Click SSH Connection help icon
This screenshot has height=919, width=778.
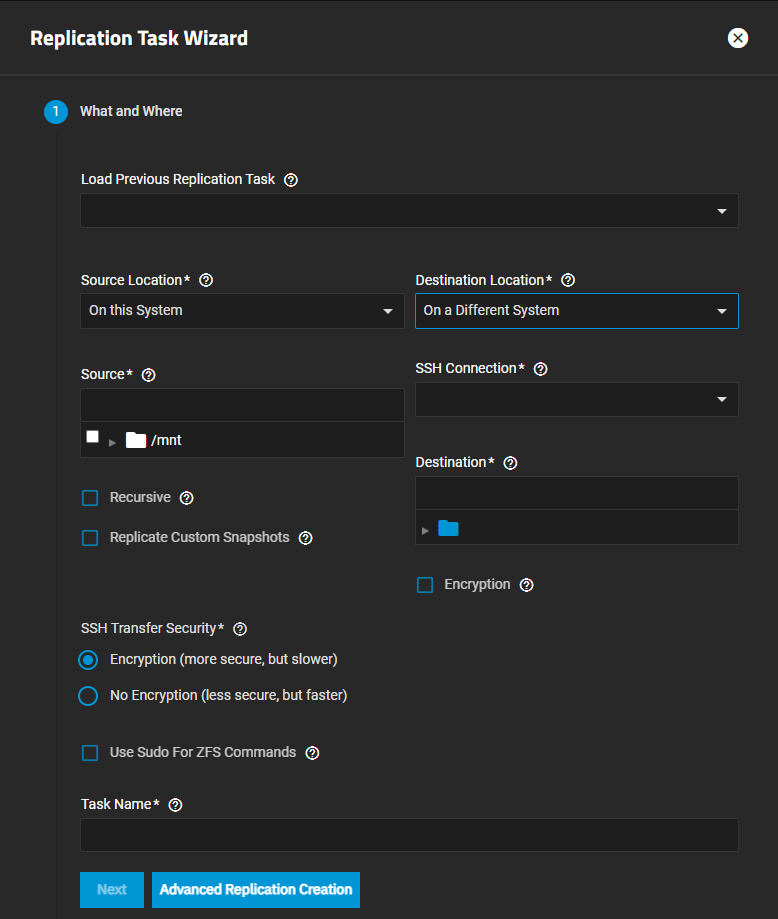pyautogui.click(x=541, y=369)
